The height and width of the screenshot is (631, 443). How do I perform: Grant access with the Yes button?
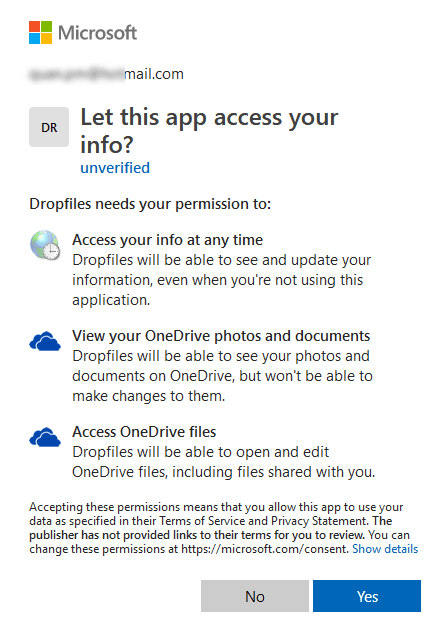pyautogui.click(x=367, y=596)
